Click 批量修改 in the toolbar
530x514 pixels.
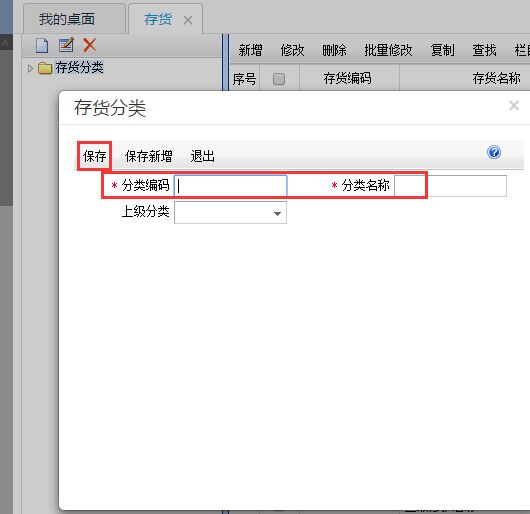388,51
